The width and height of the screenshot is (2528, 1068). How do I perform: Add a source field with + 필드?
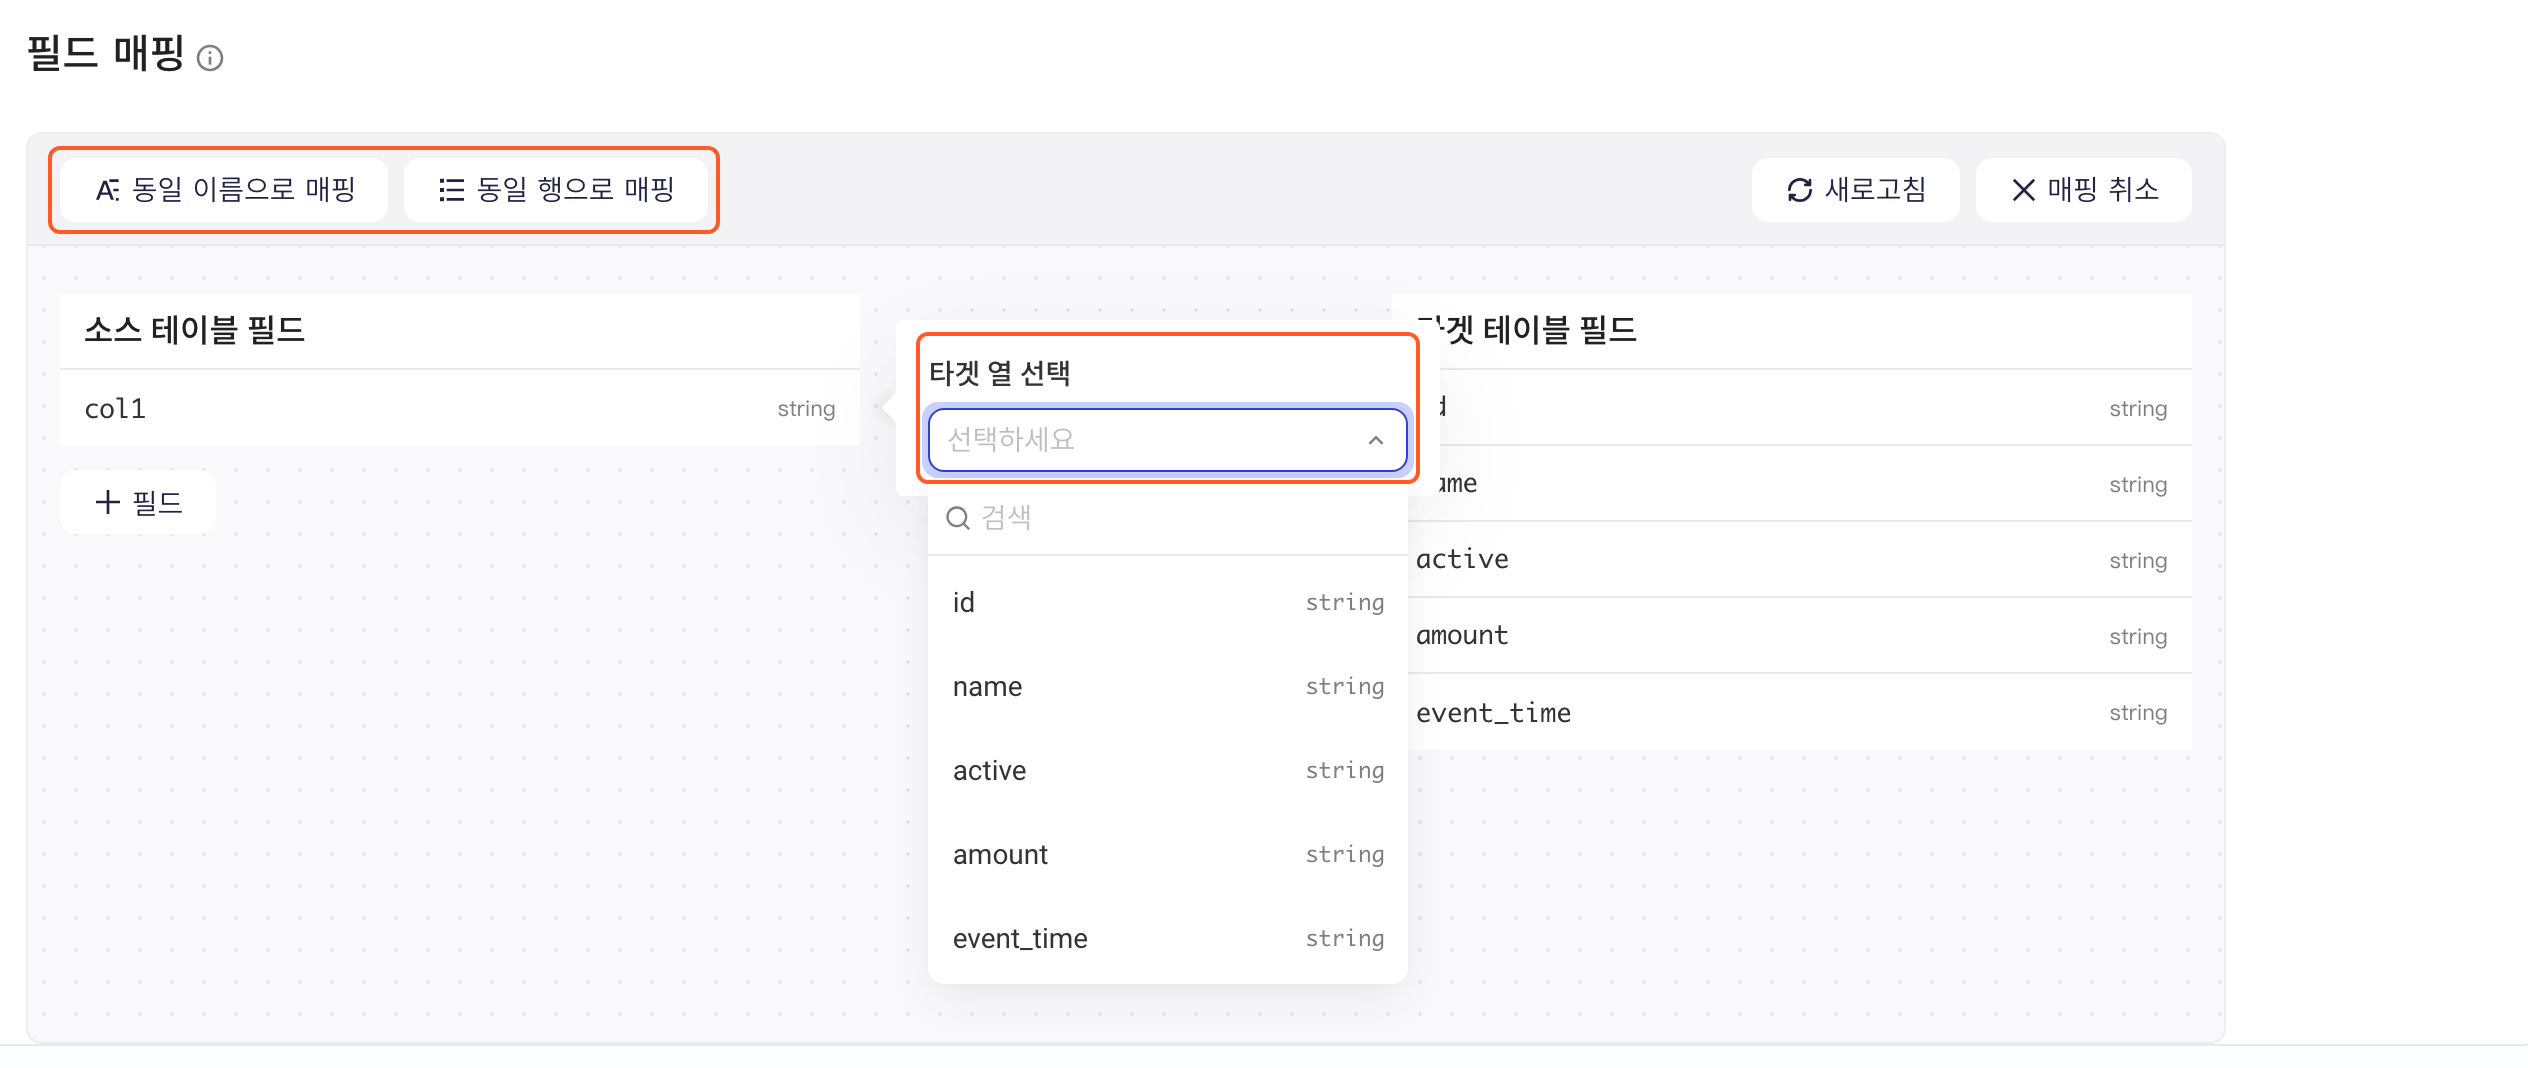coord(138,502)
